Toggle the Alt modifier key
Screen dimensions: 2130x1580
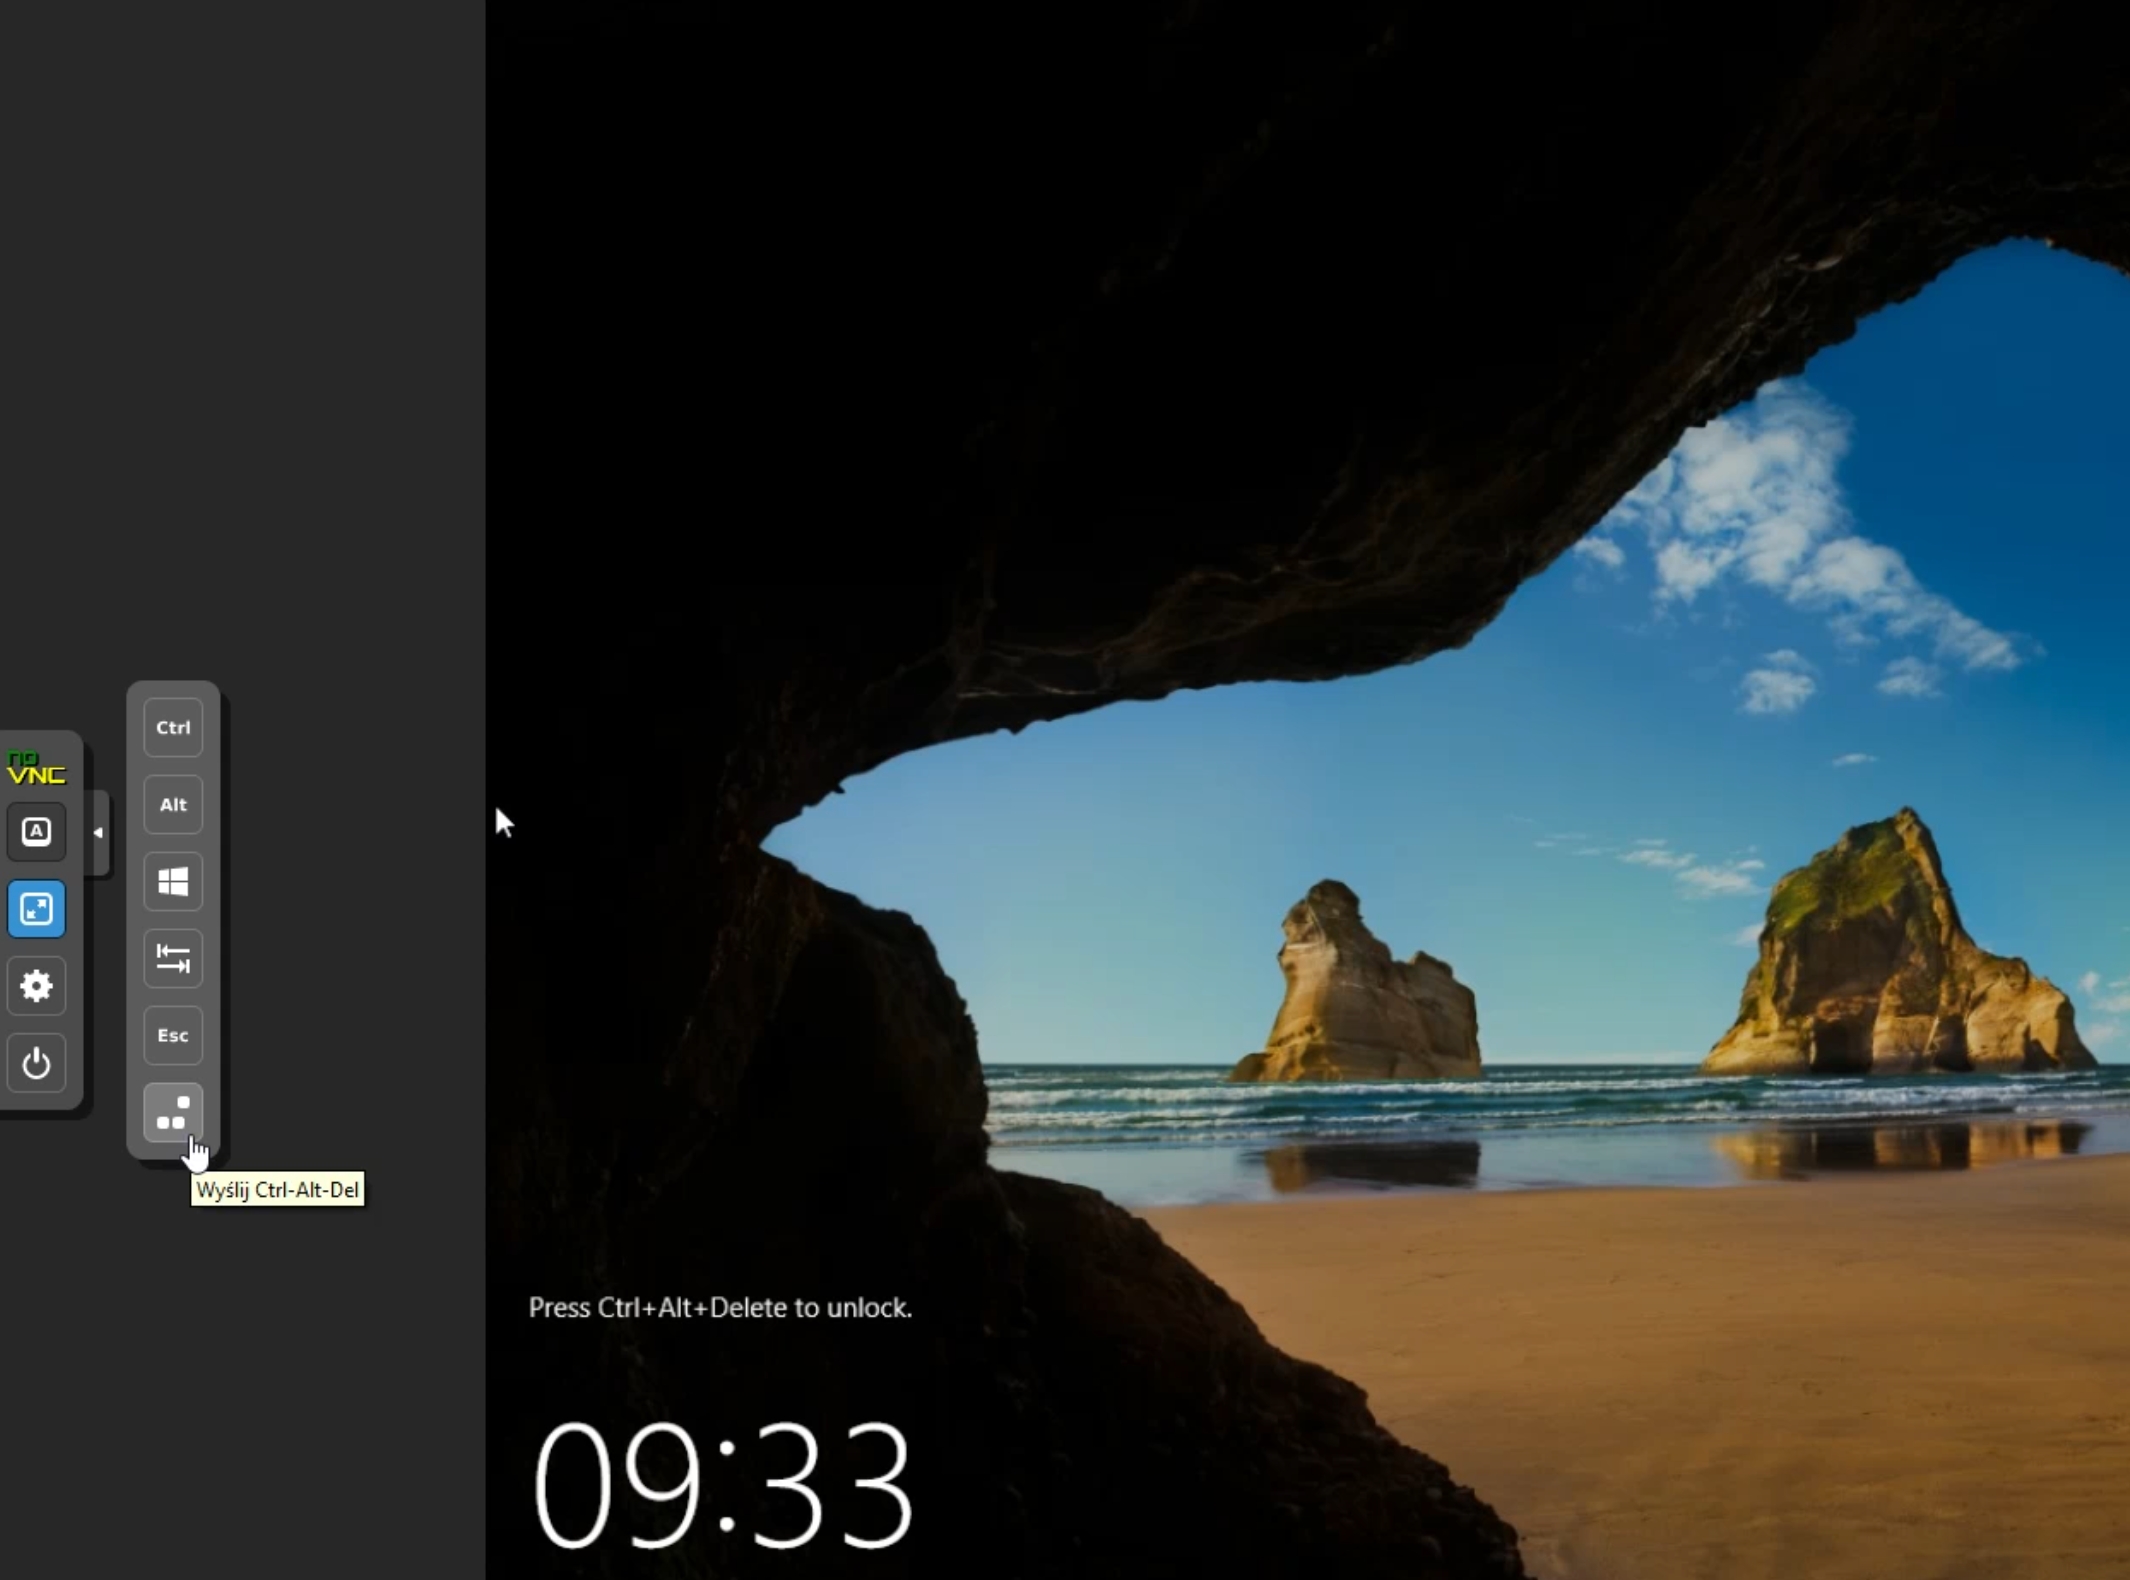pos(173,804)
